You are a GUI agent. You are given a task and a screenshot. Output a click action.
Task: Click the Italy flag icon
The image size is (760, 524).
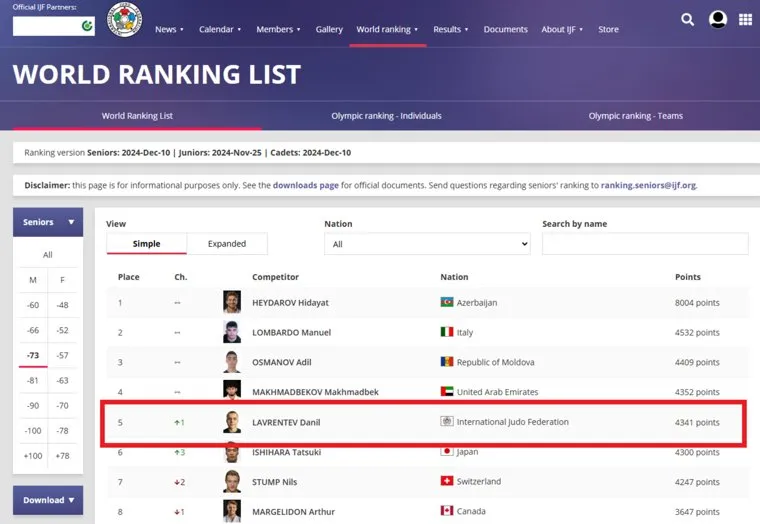point(447,332)
